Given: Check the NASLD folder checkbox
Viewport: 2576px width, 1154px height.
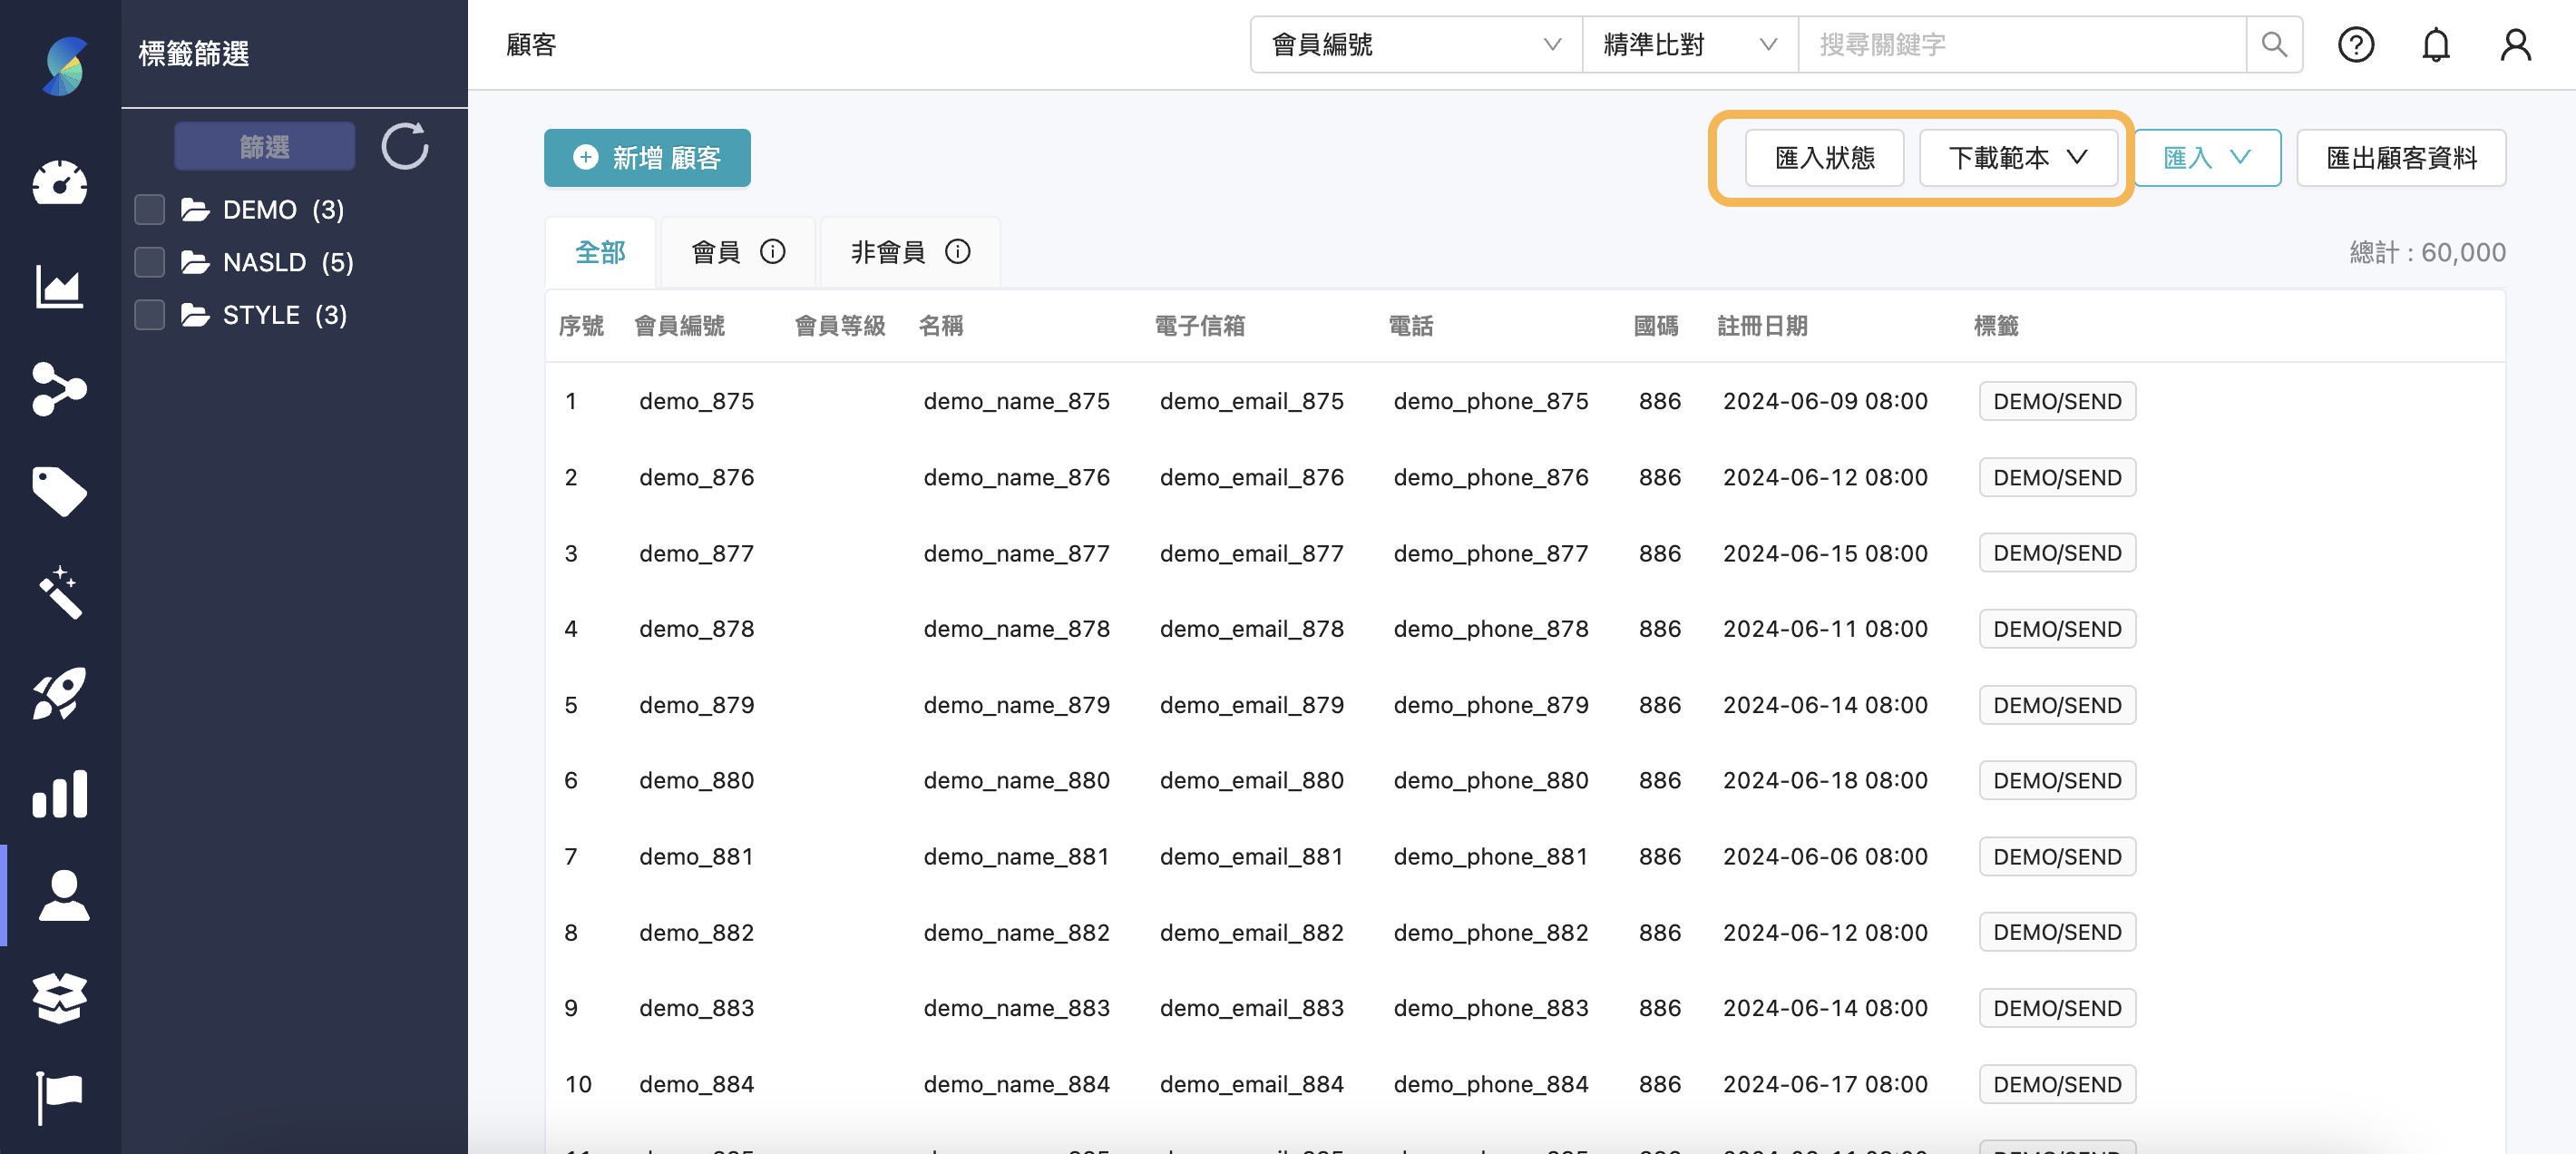Looking at the screenshot, I should point(148,262).
